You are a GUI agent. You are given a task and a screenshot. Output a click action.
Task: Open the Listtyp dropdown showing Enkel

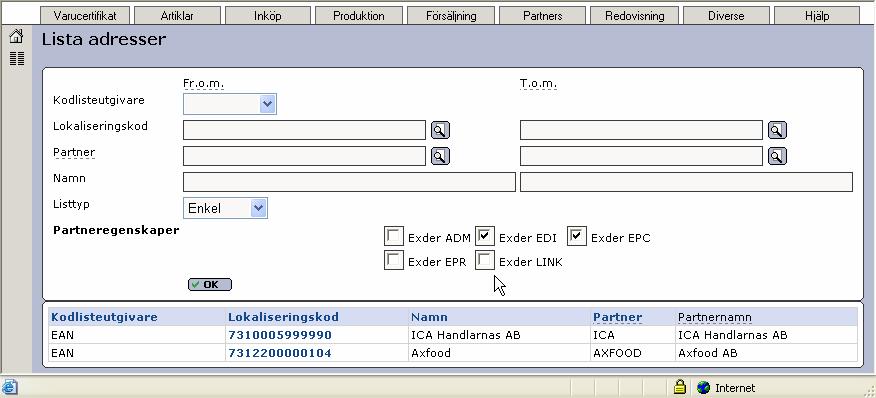click(x=225, y=208)
